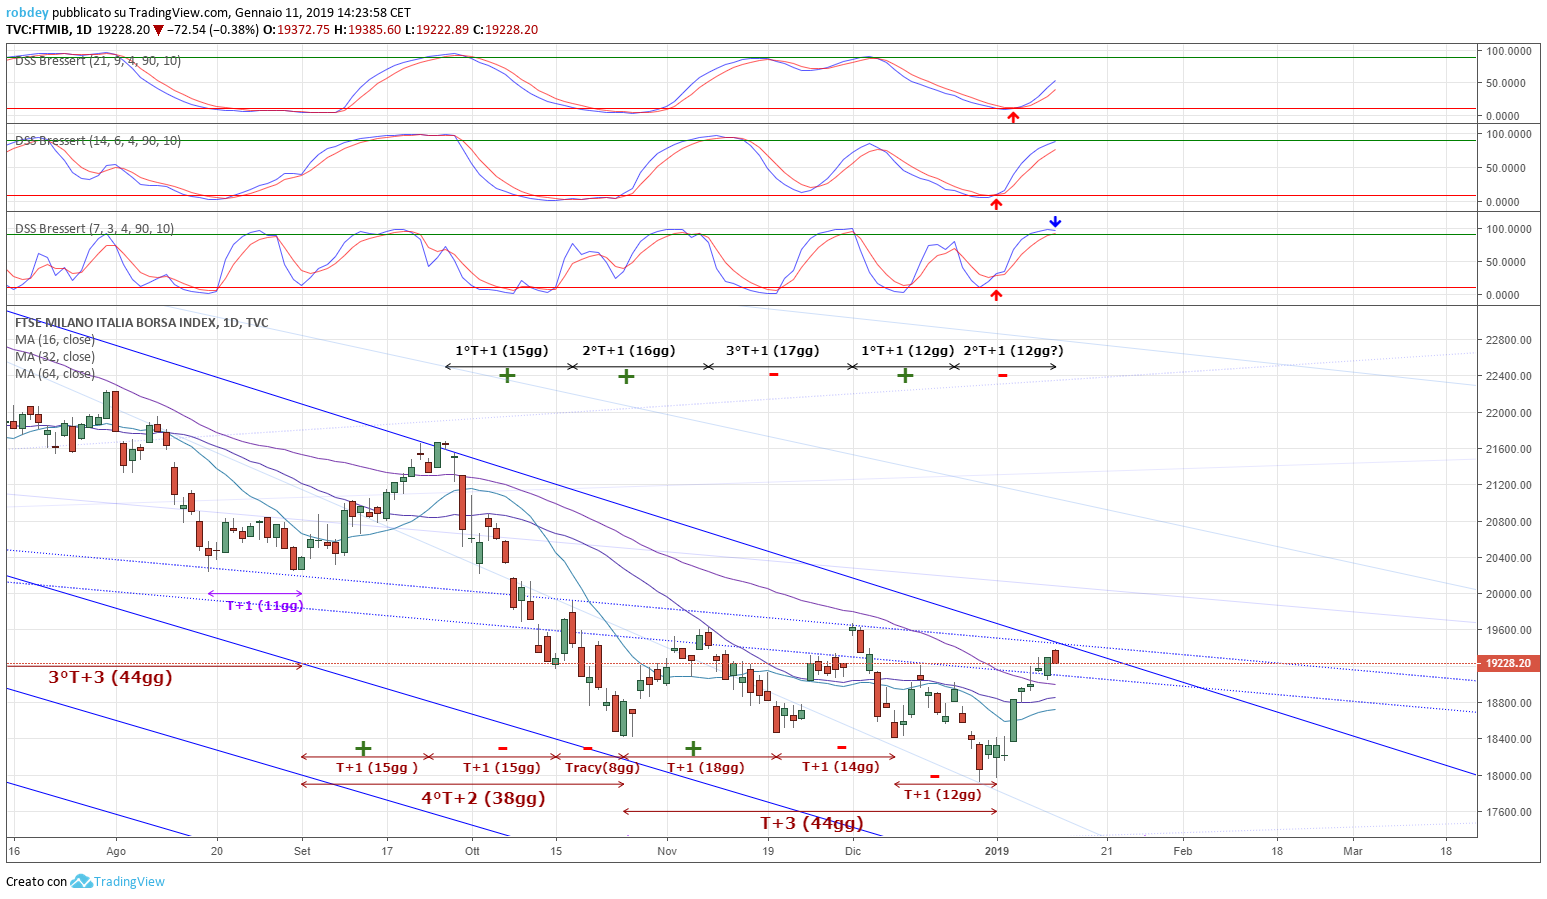Click red minus sign above Tracy(8gg)
The image size is (1547, 899).
(x=588, y=748)
